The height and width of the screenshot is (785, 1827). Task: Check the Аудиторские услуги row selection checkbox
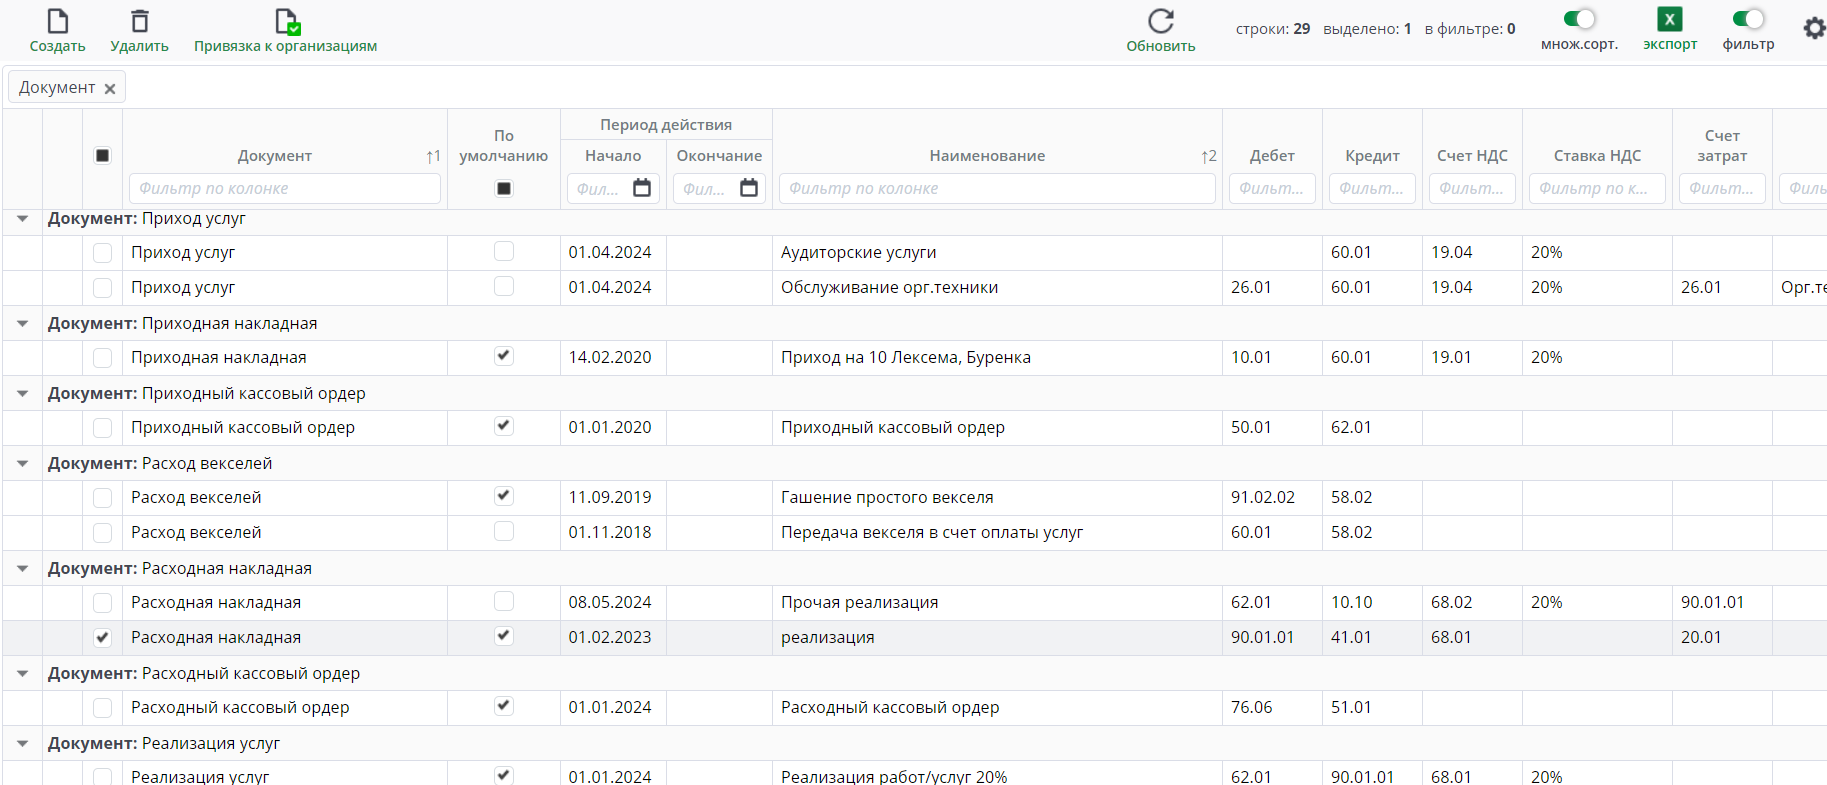[102, 253]
